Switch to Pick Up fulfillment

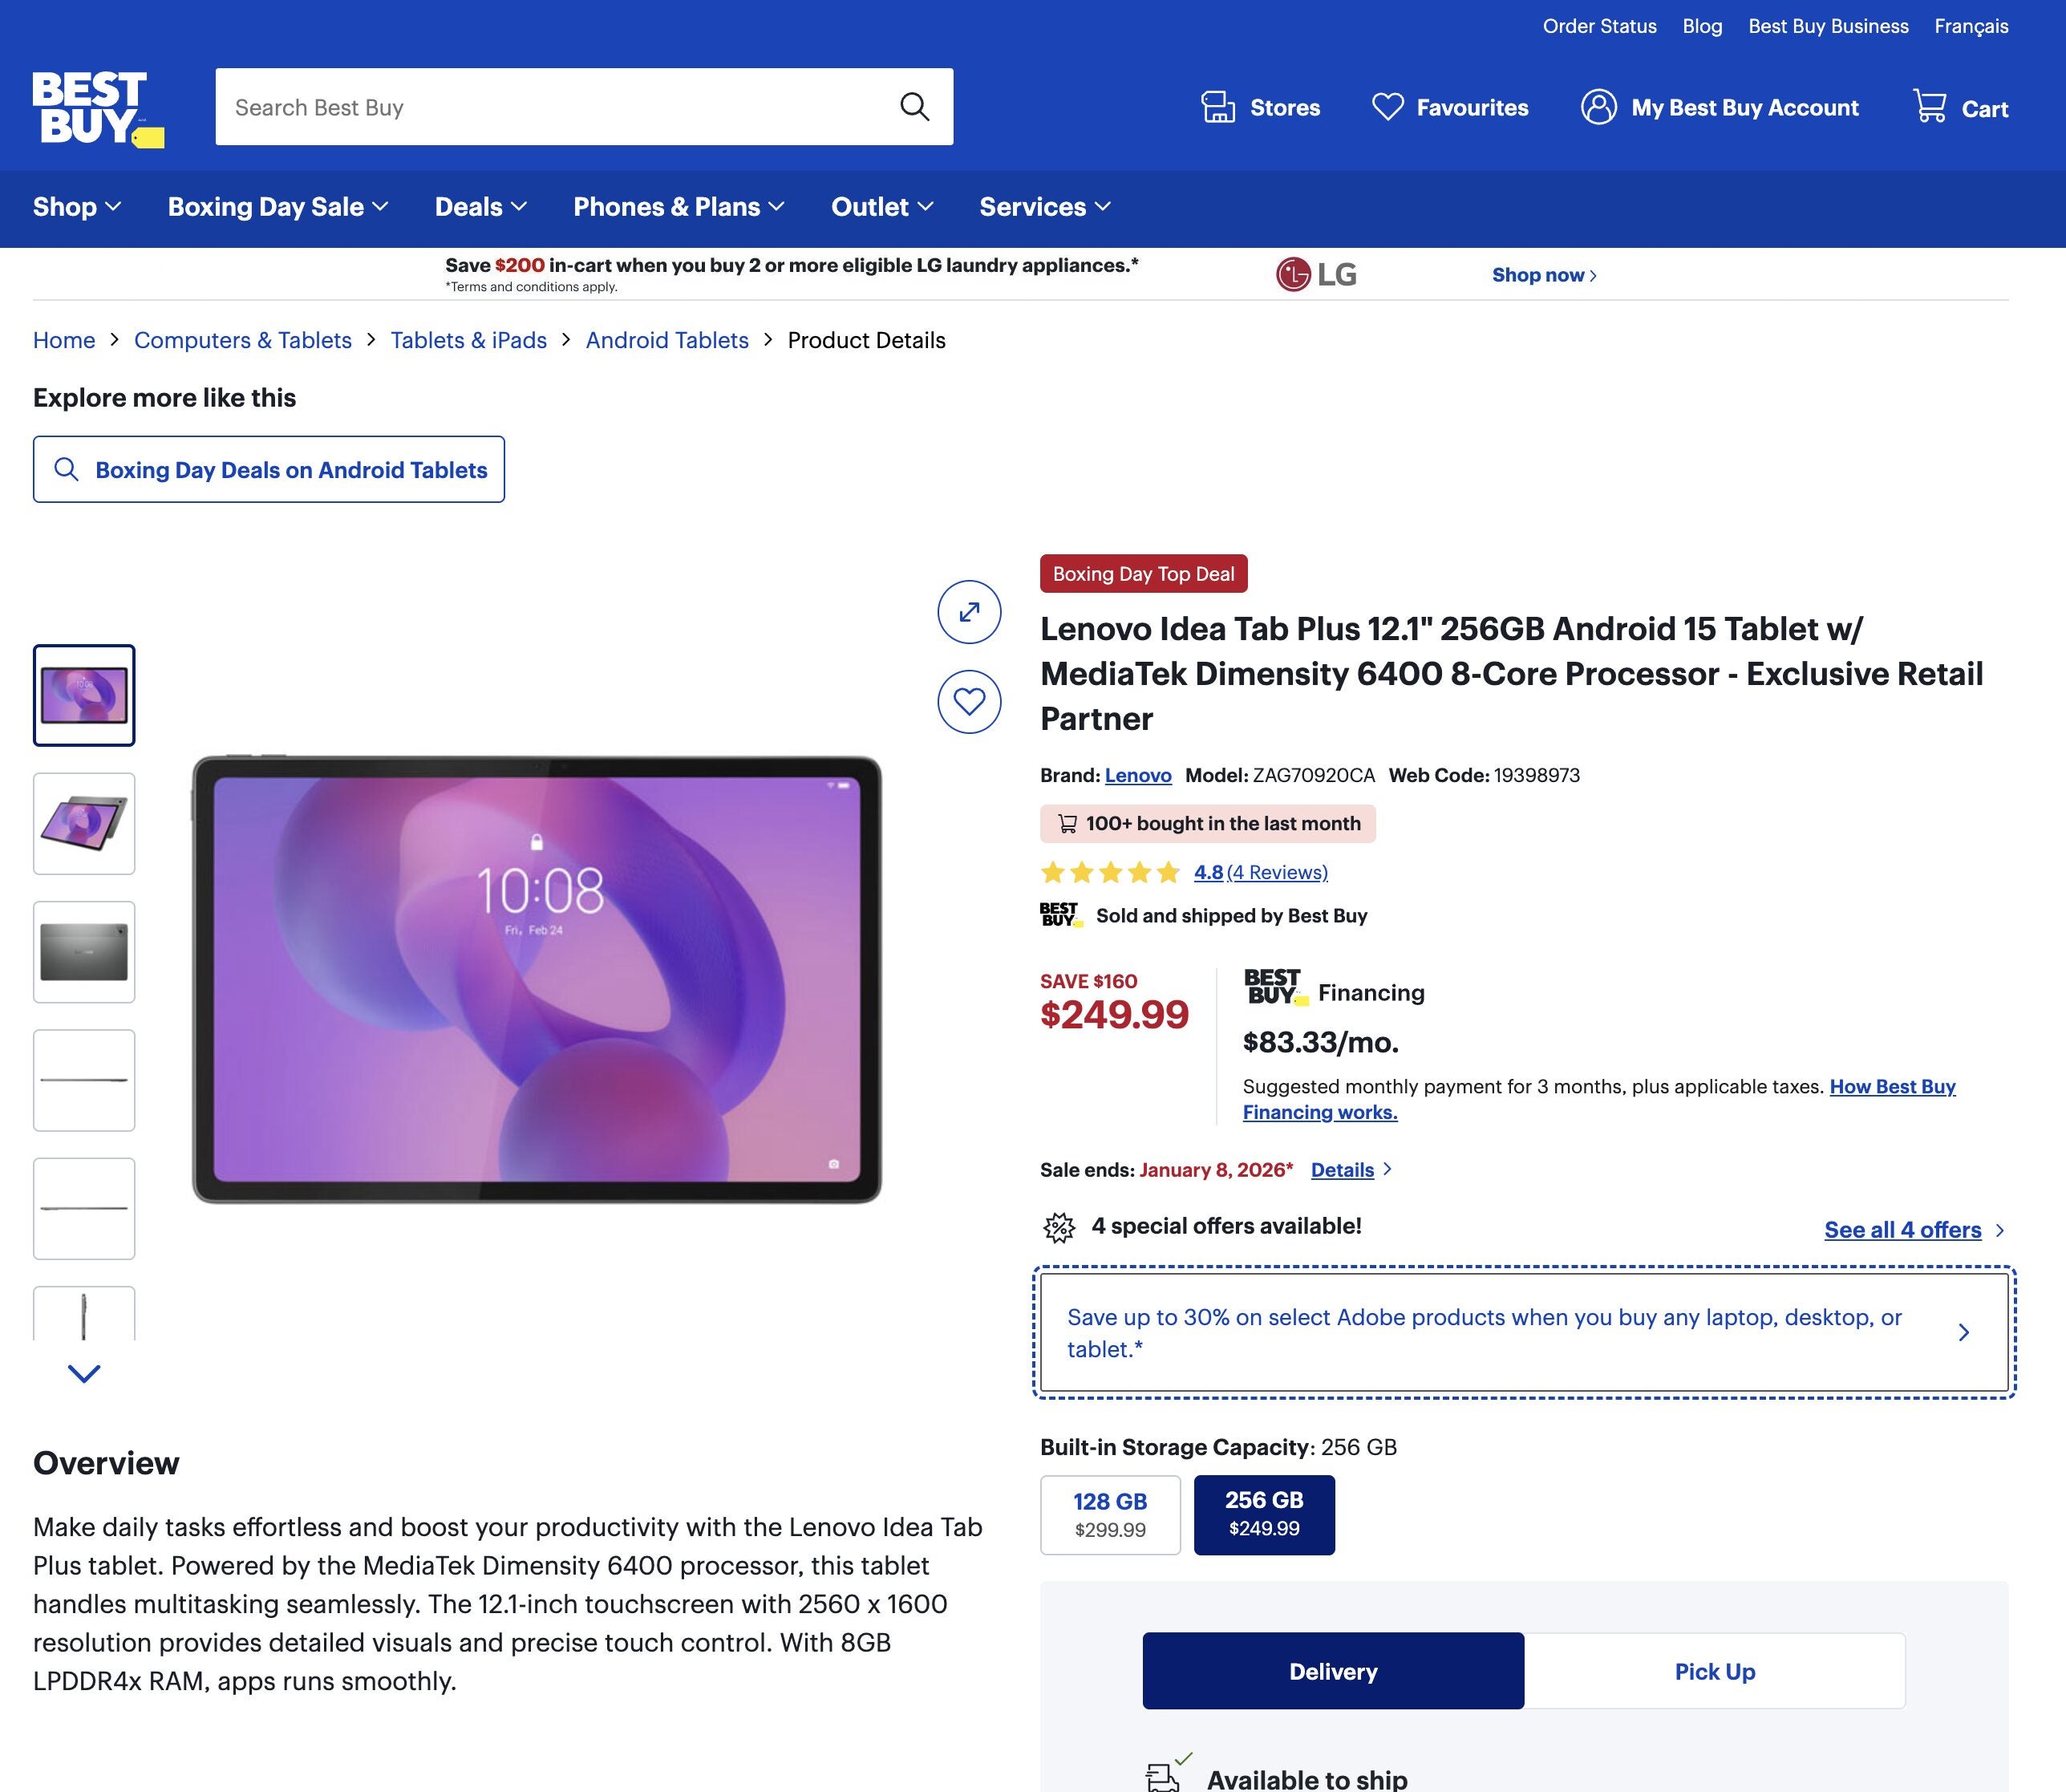click(1714, 1671)
